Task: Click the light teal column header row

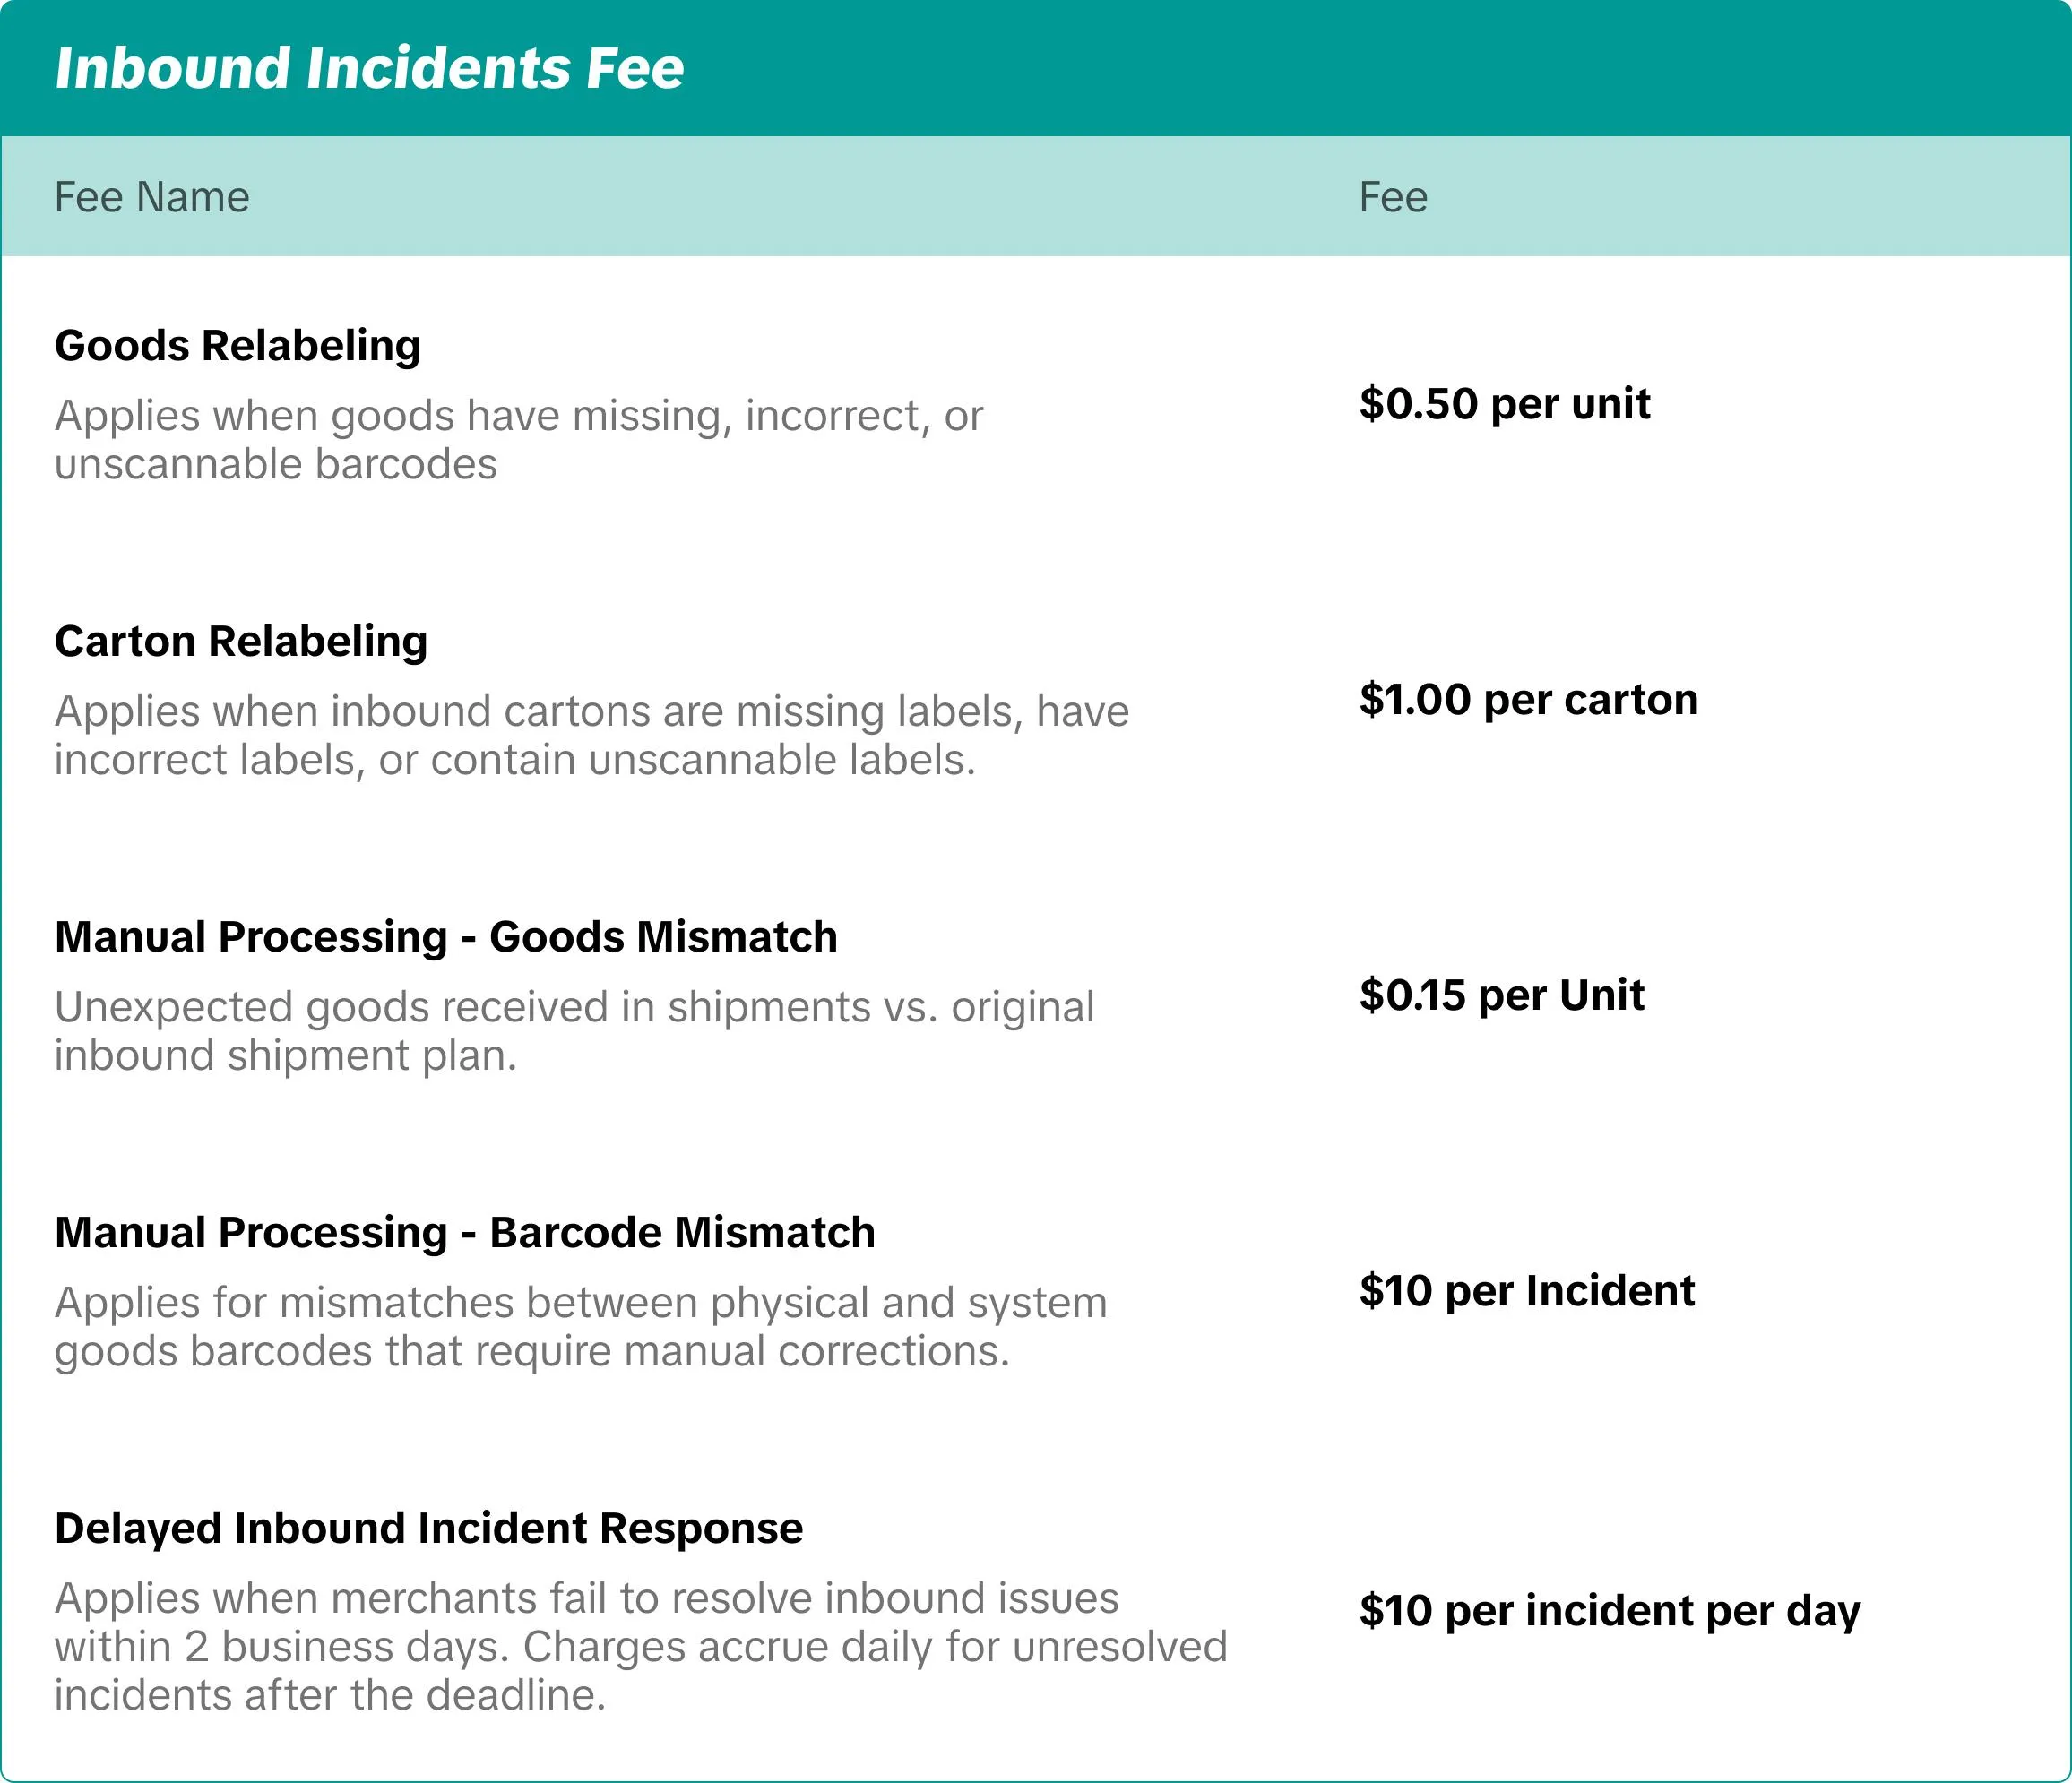Action: pyautogui.click(x=800, y=197)
